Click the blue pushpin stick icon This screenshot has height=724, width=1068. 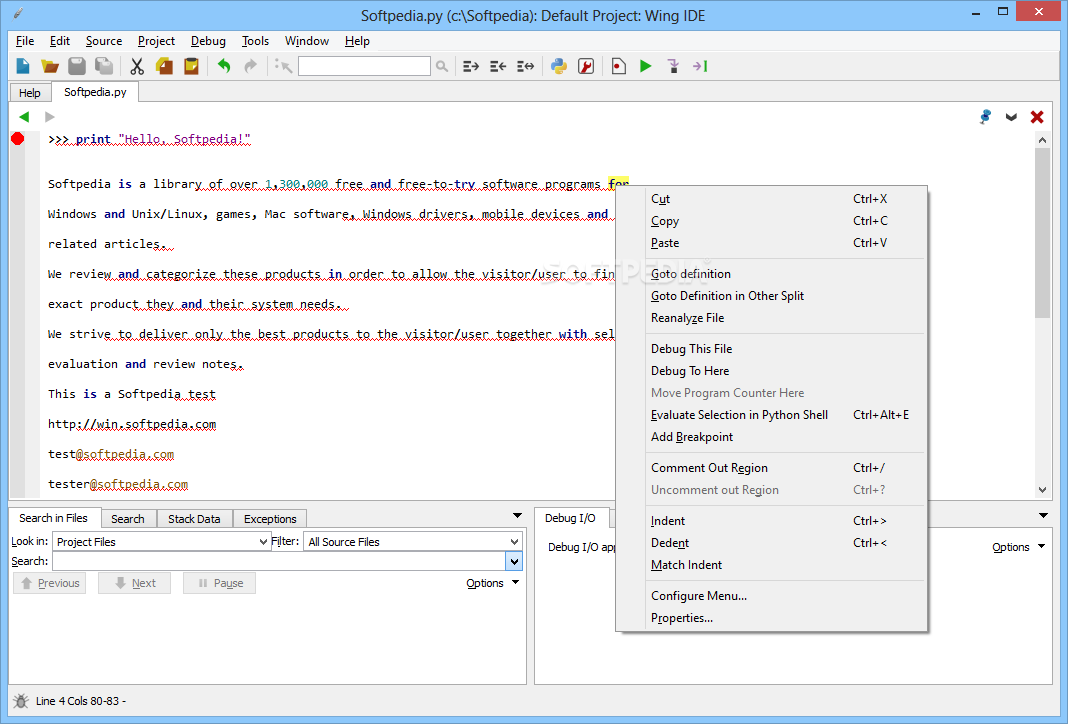point(985,116)
